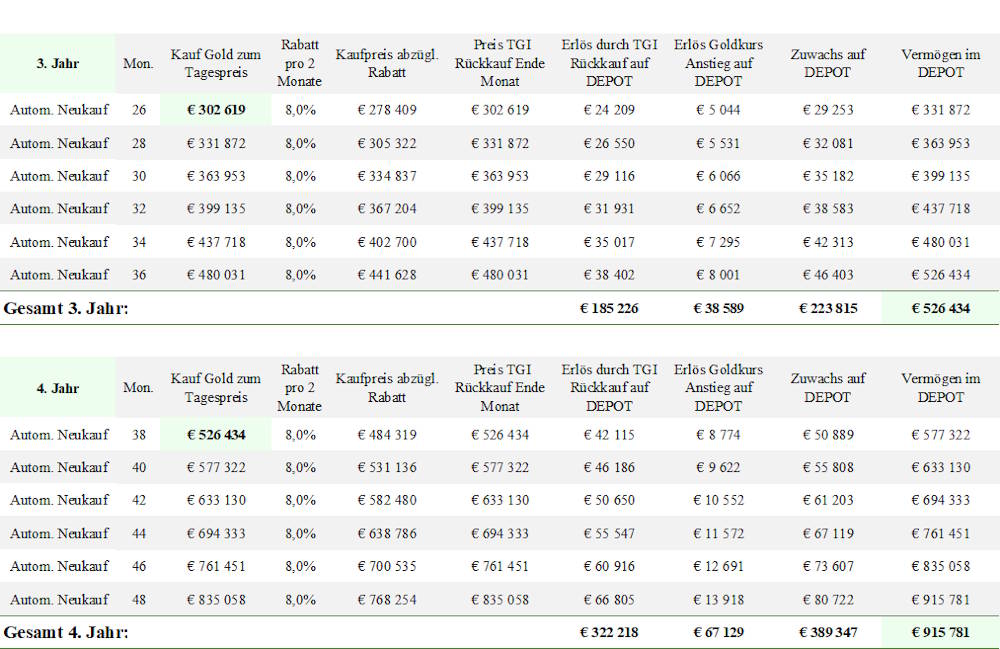Select month number 32
Viewport: 1000px width, 649px height.
[139, 208]
